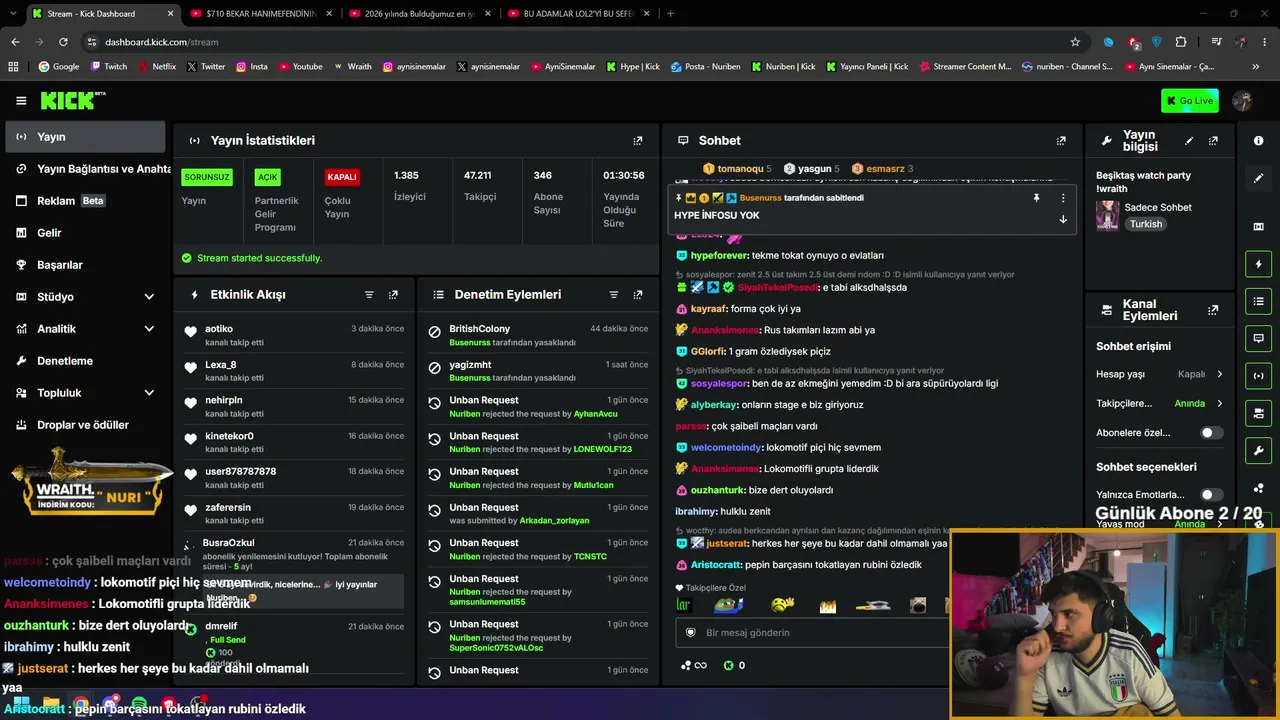Image resolution: width=1280 pixels, height=720 pixels.
Task: Switch to the BU ADAMLAR LOL2 YouTube tab
Action: [579, 14]
